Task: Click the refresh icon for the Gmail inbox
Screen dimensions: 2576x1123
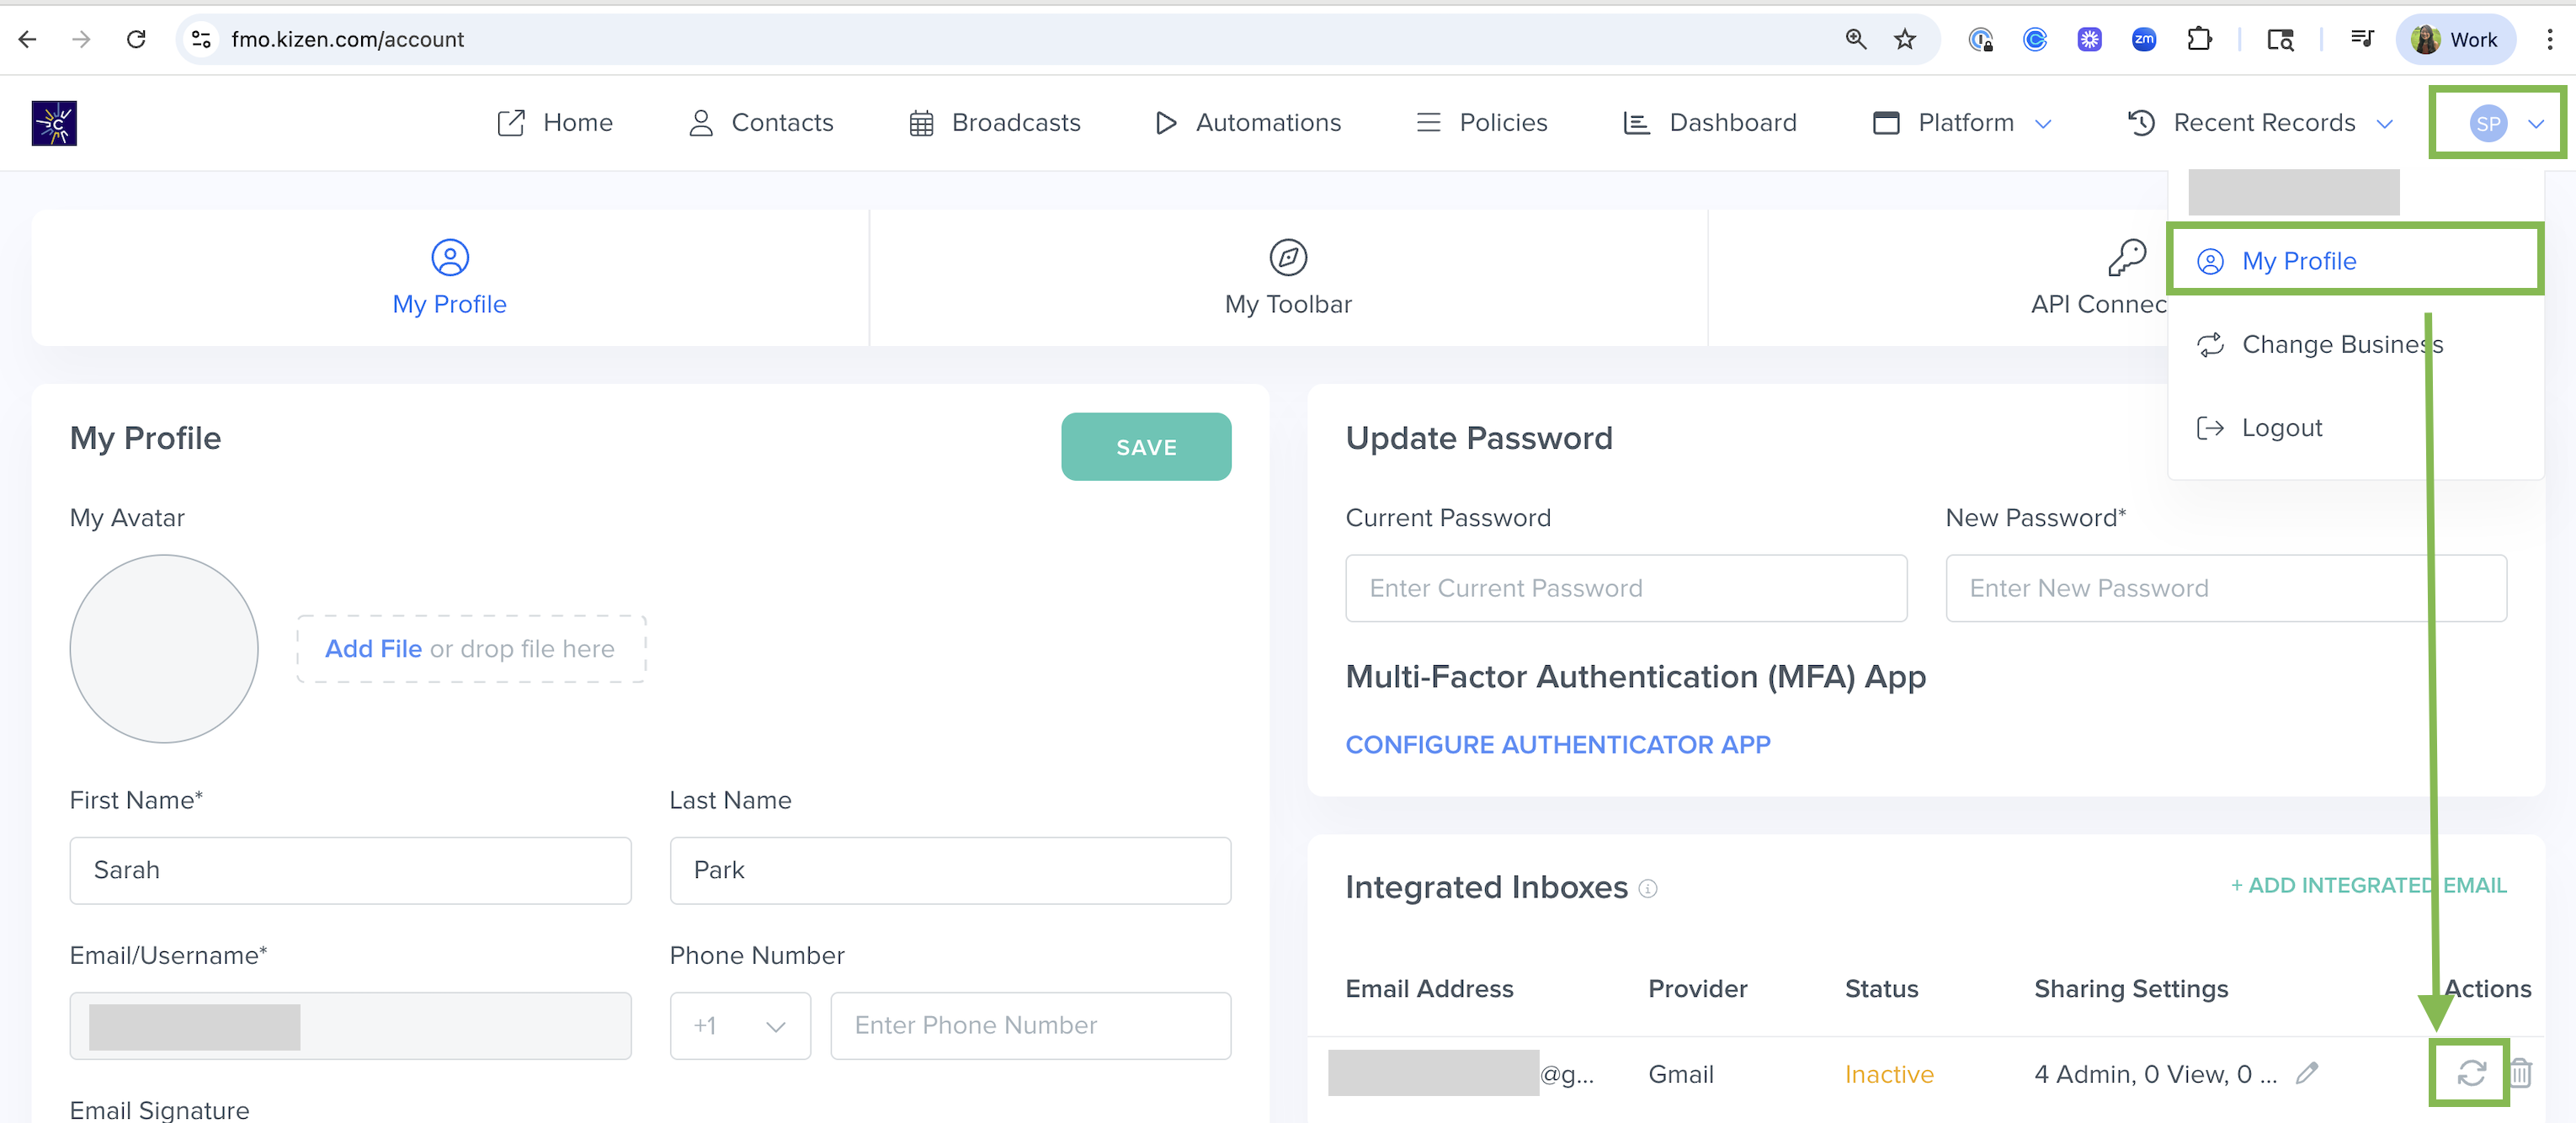Action: click(2470, 1073)
